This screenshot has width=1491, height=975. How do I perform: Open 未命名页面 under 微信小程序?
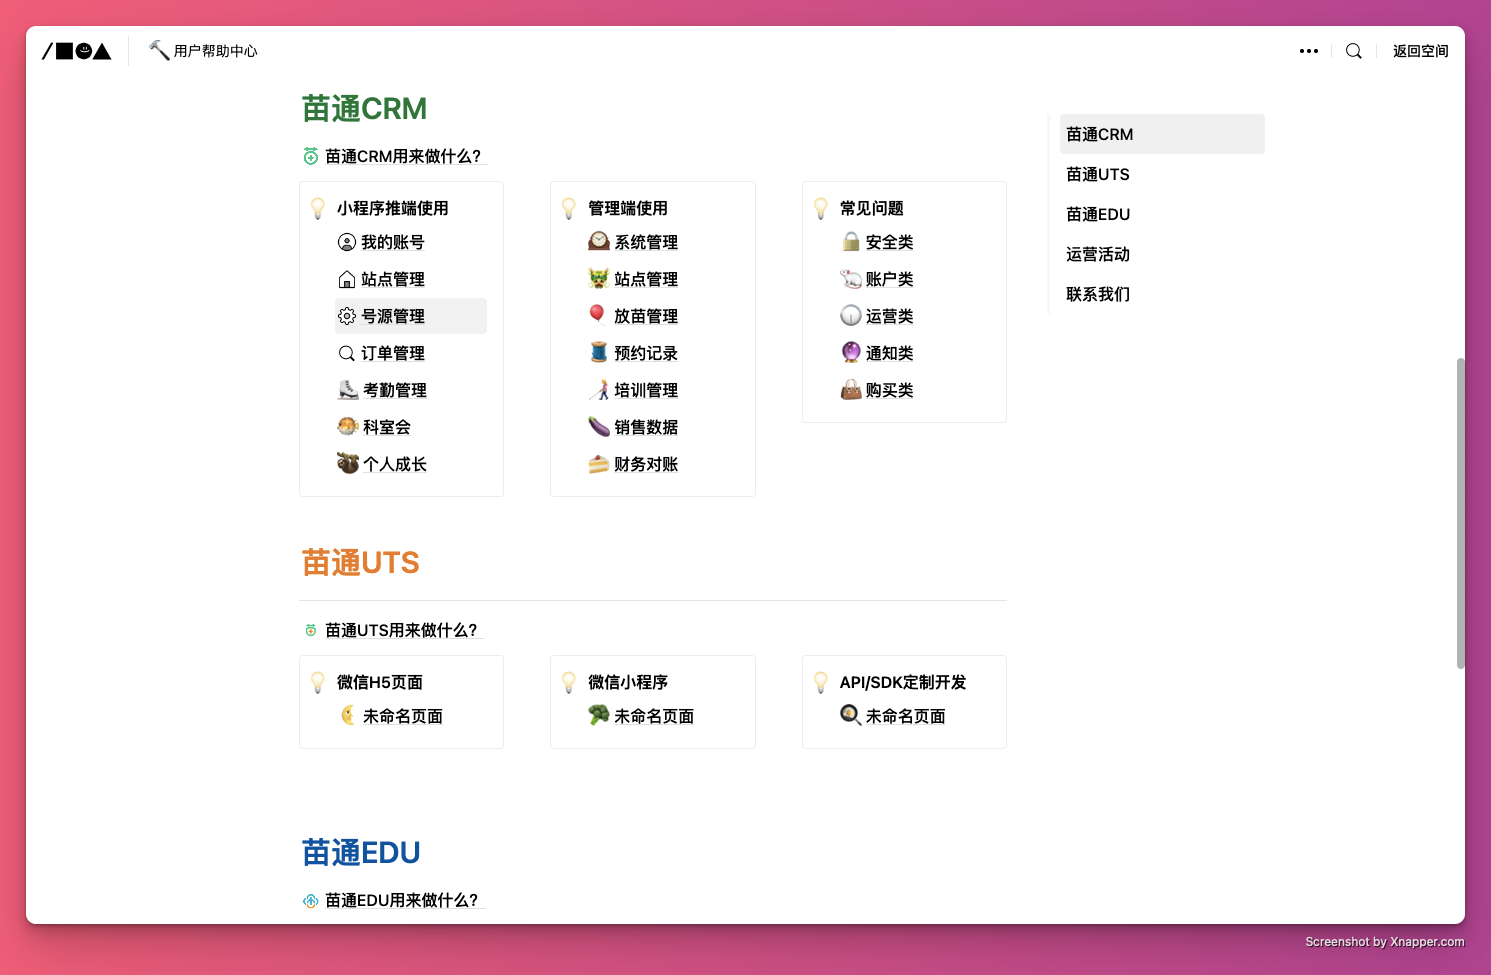click(654, 716)
